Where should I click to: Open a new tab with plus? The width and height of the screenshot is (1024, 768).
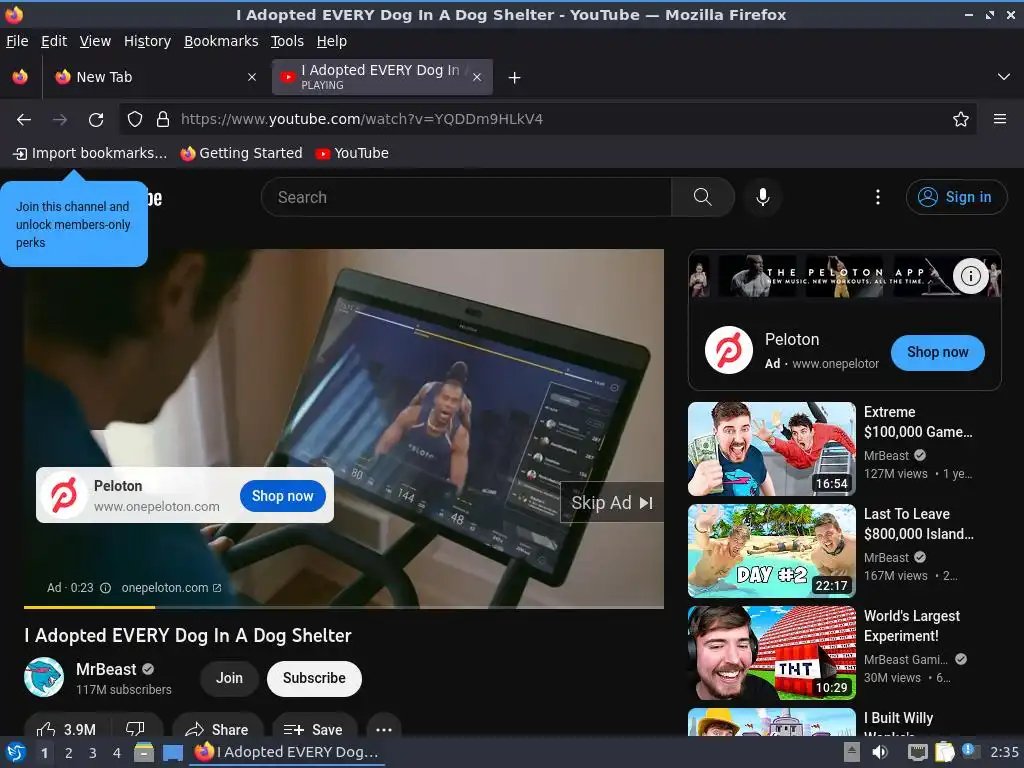coord(515,78)
